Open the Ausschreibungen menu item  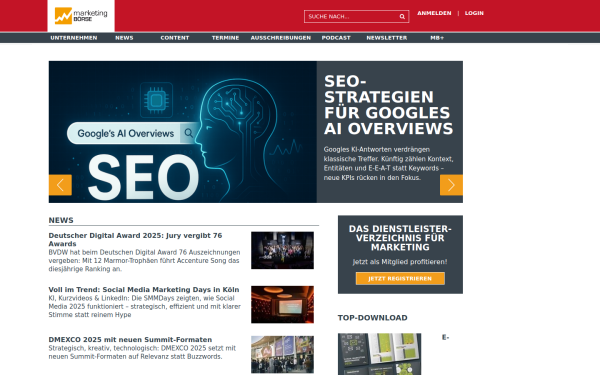281,38
